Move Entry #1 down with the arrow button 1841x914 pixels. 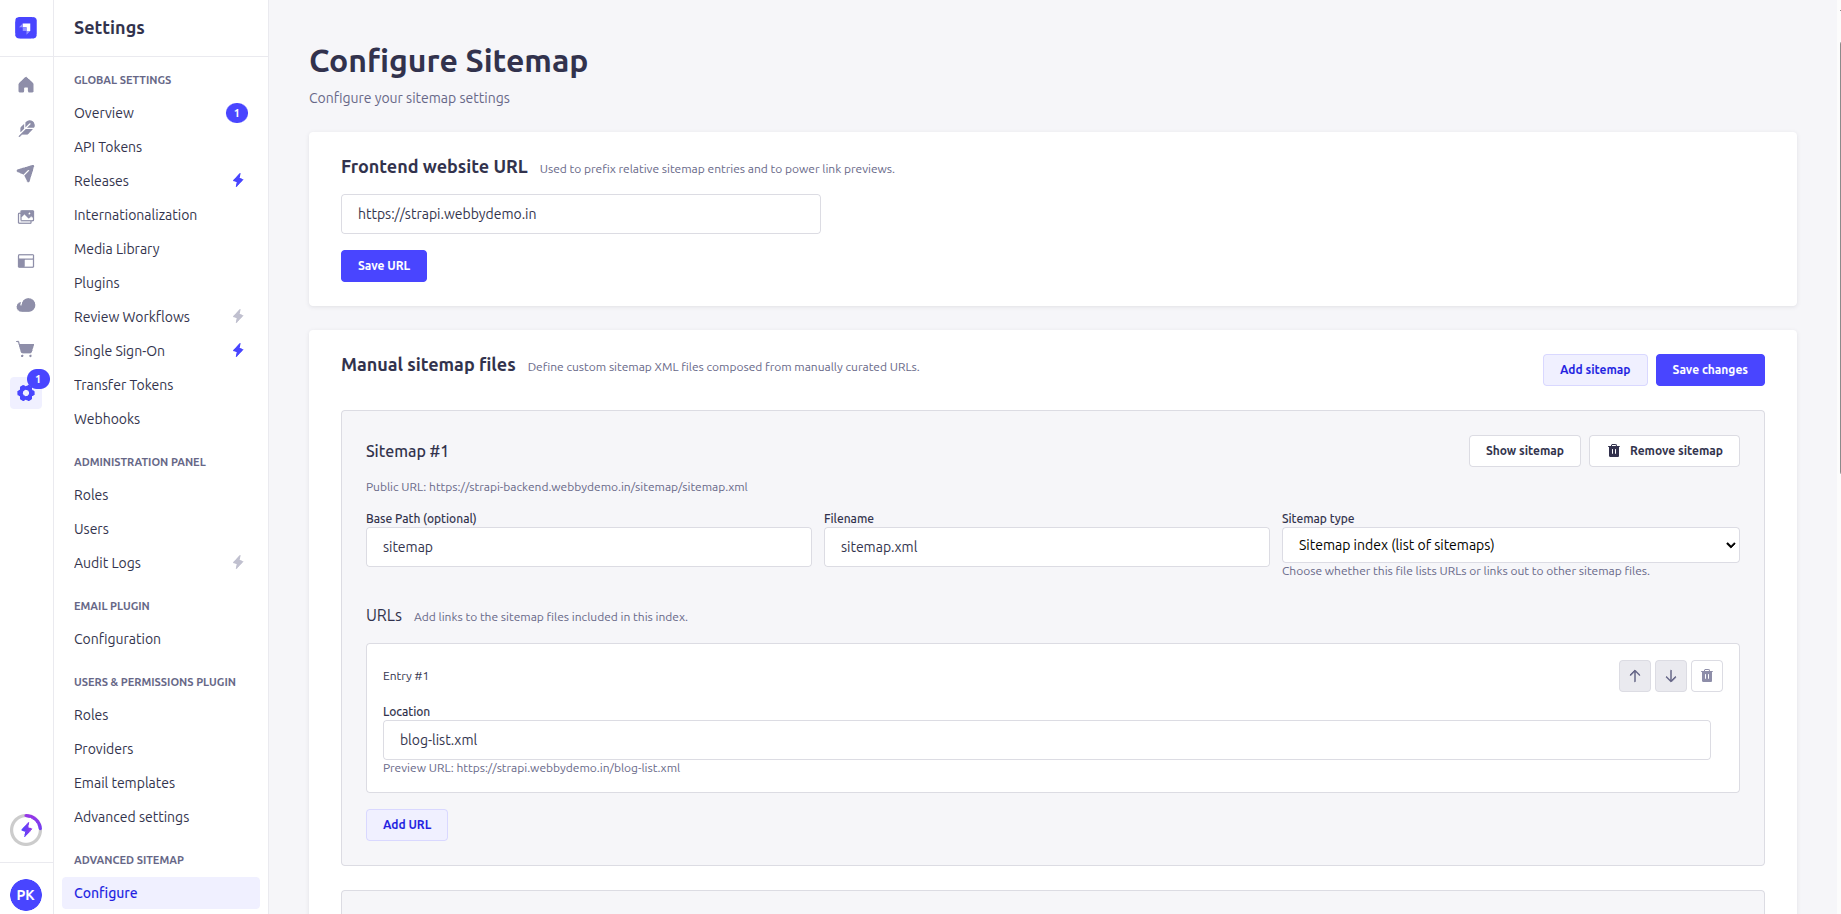(1671, 676)
